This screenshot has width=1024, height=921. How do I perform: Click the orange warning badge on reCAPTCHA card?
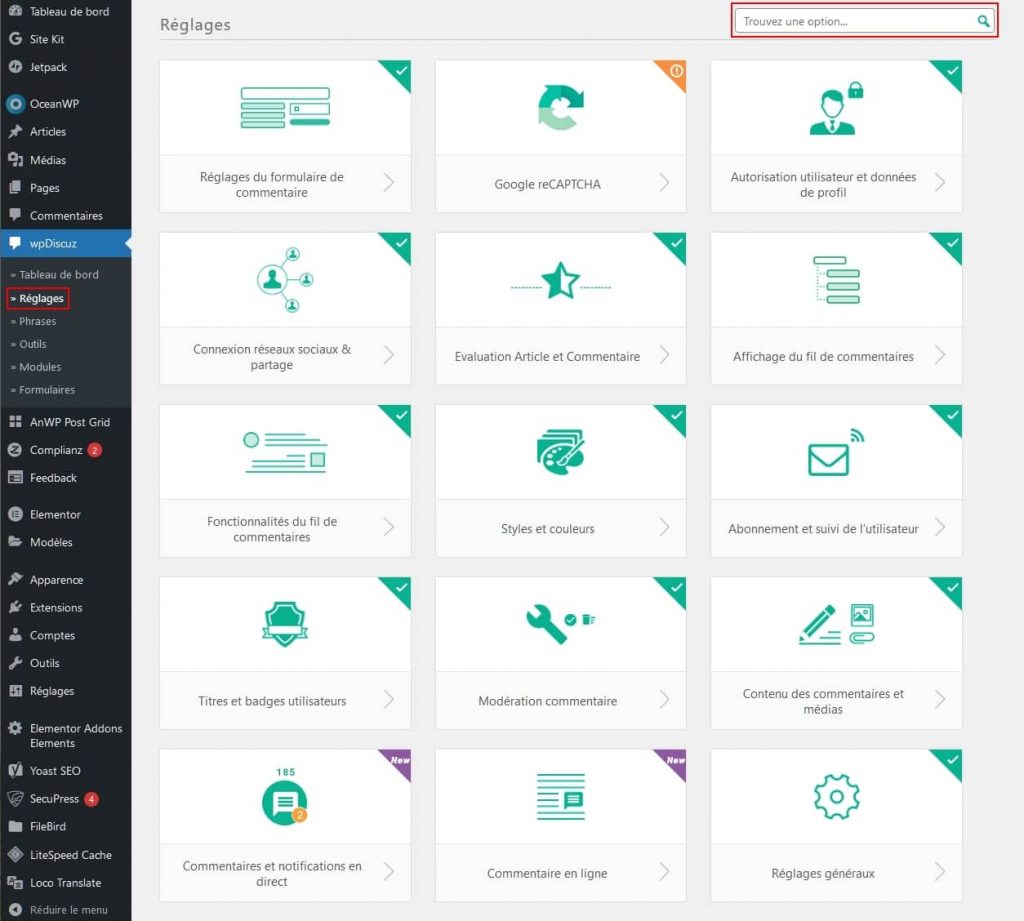(677, 70)
